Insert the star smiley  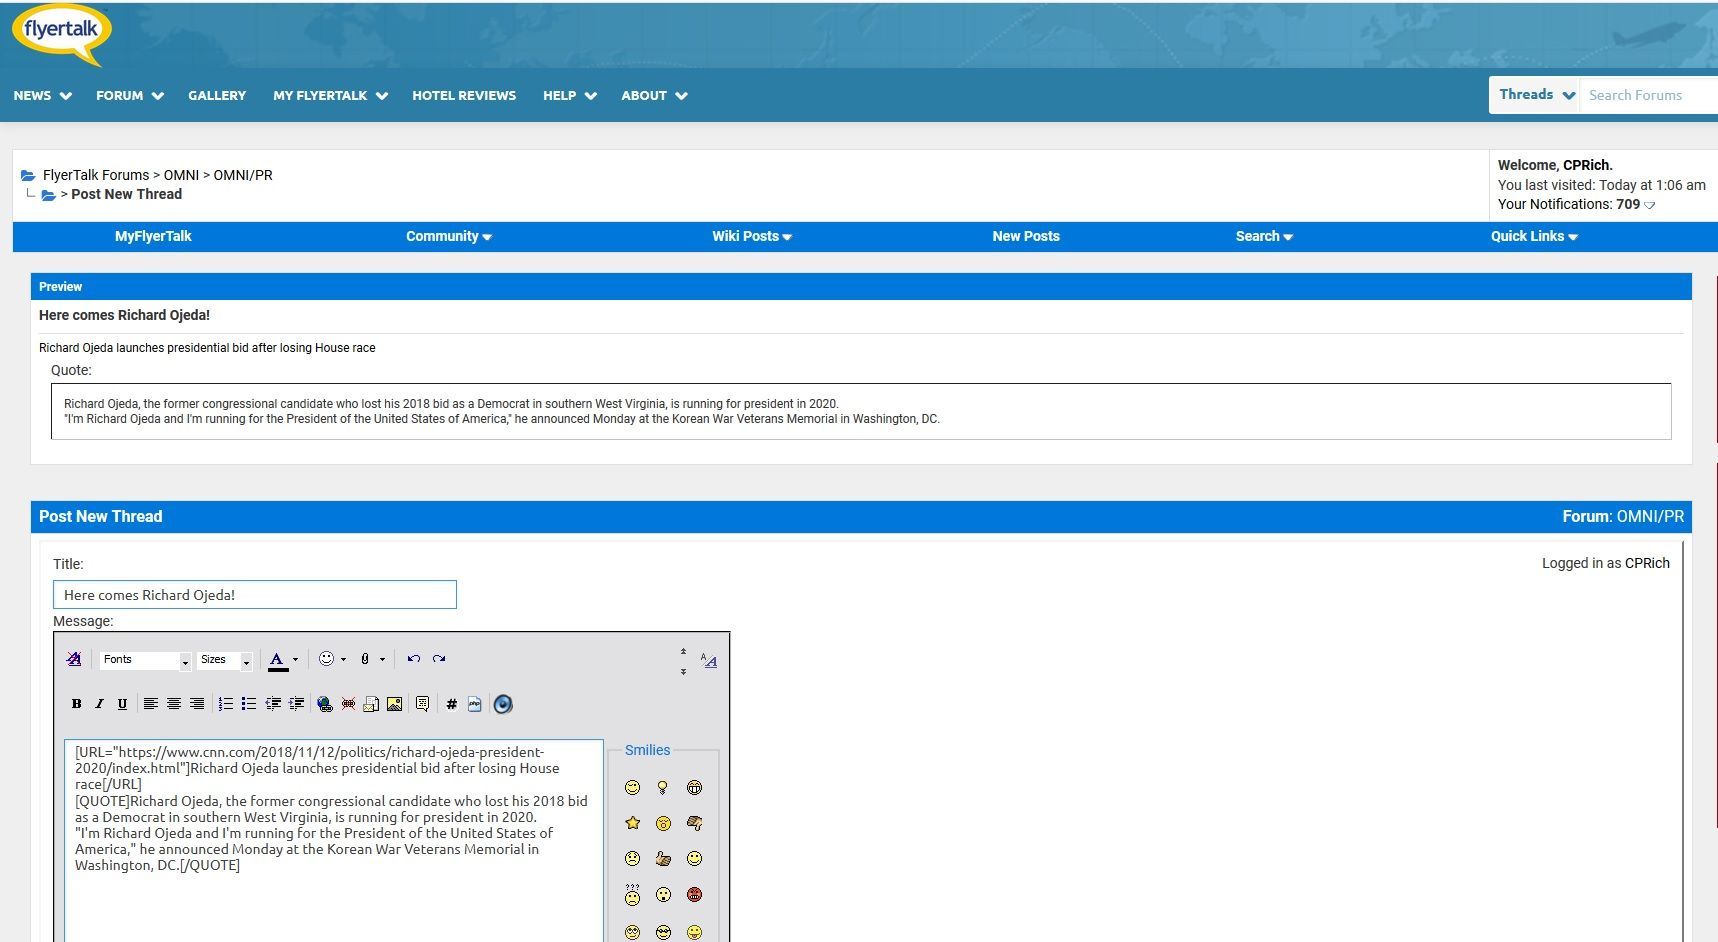coord(632,823)
